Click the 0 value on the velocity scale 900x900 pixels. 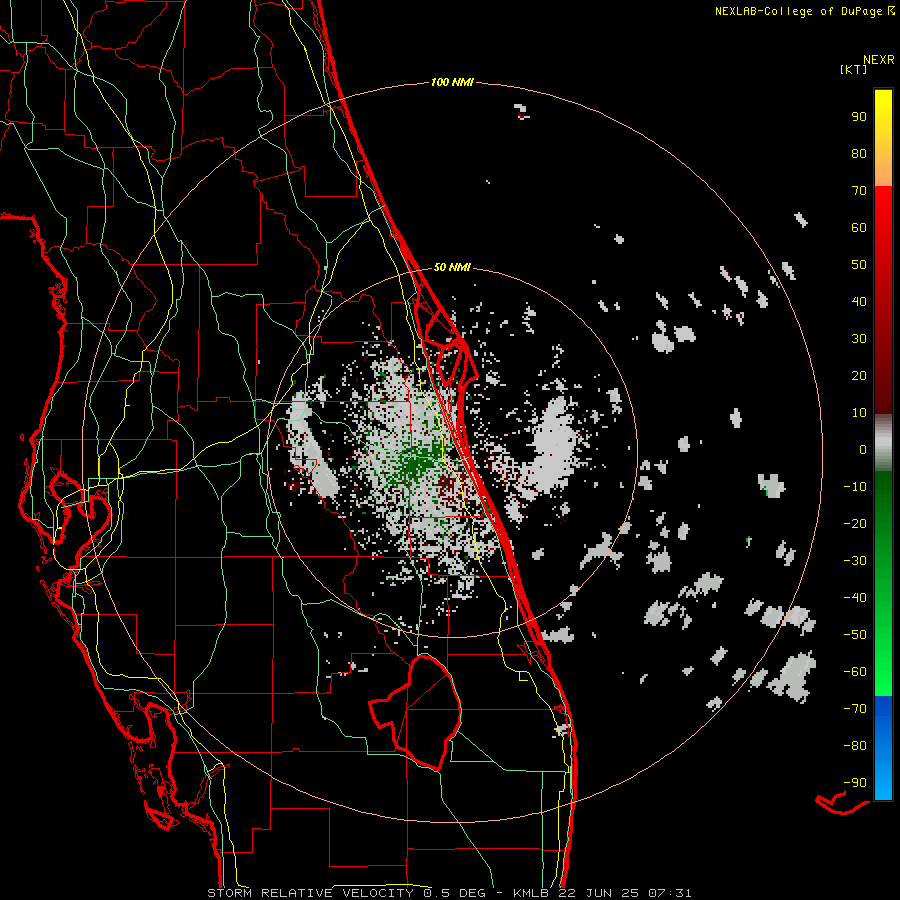point(863,449)
